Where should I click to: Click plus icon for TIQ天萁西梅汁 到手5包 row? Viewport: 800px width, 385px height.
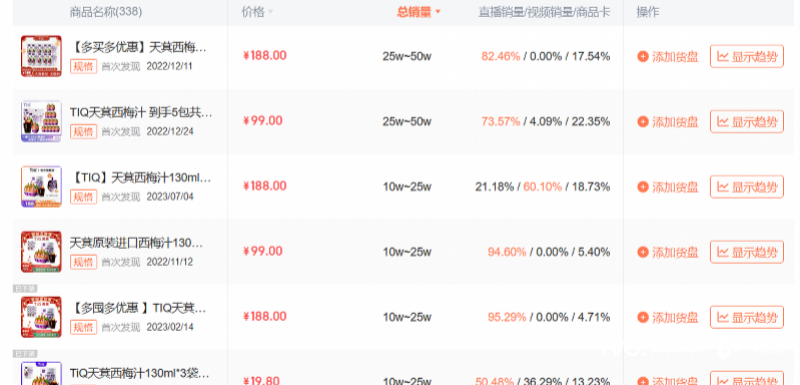643,121
